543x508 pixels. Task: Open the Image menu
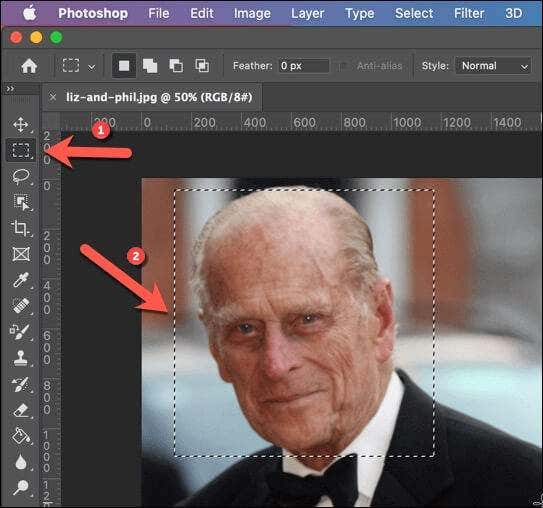(x=252, y=14)
